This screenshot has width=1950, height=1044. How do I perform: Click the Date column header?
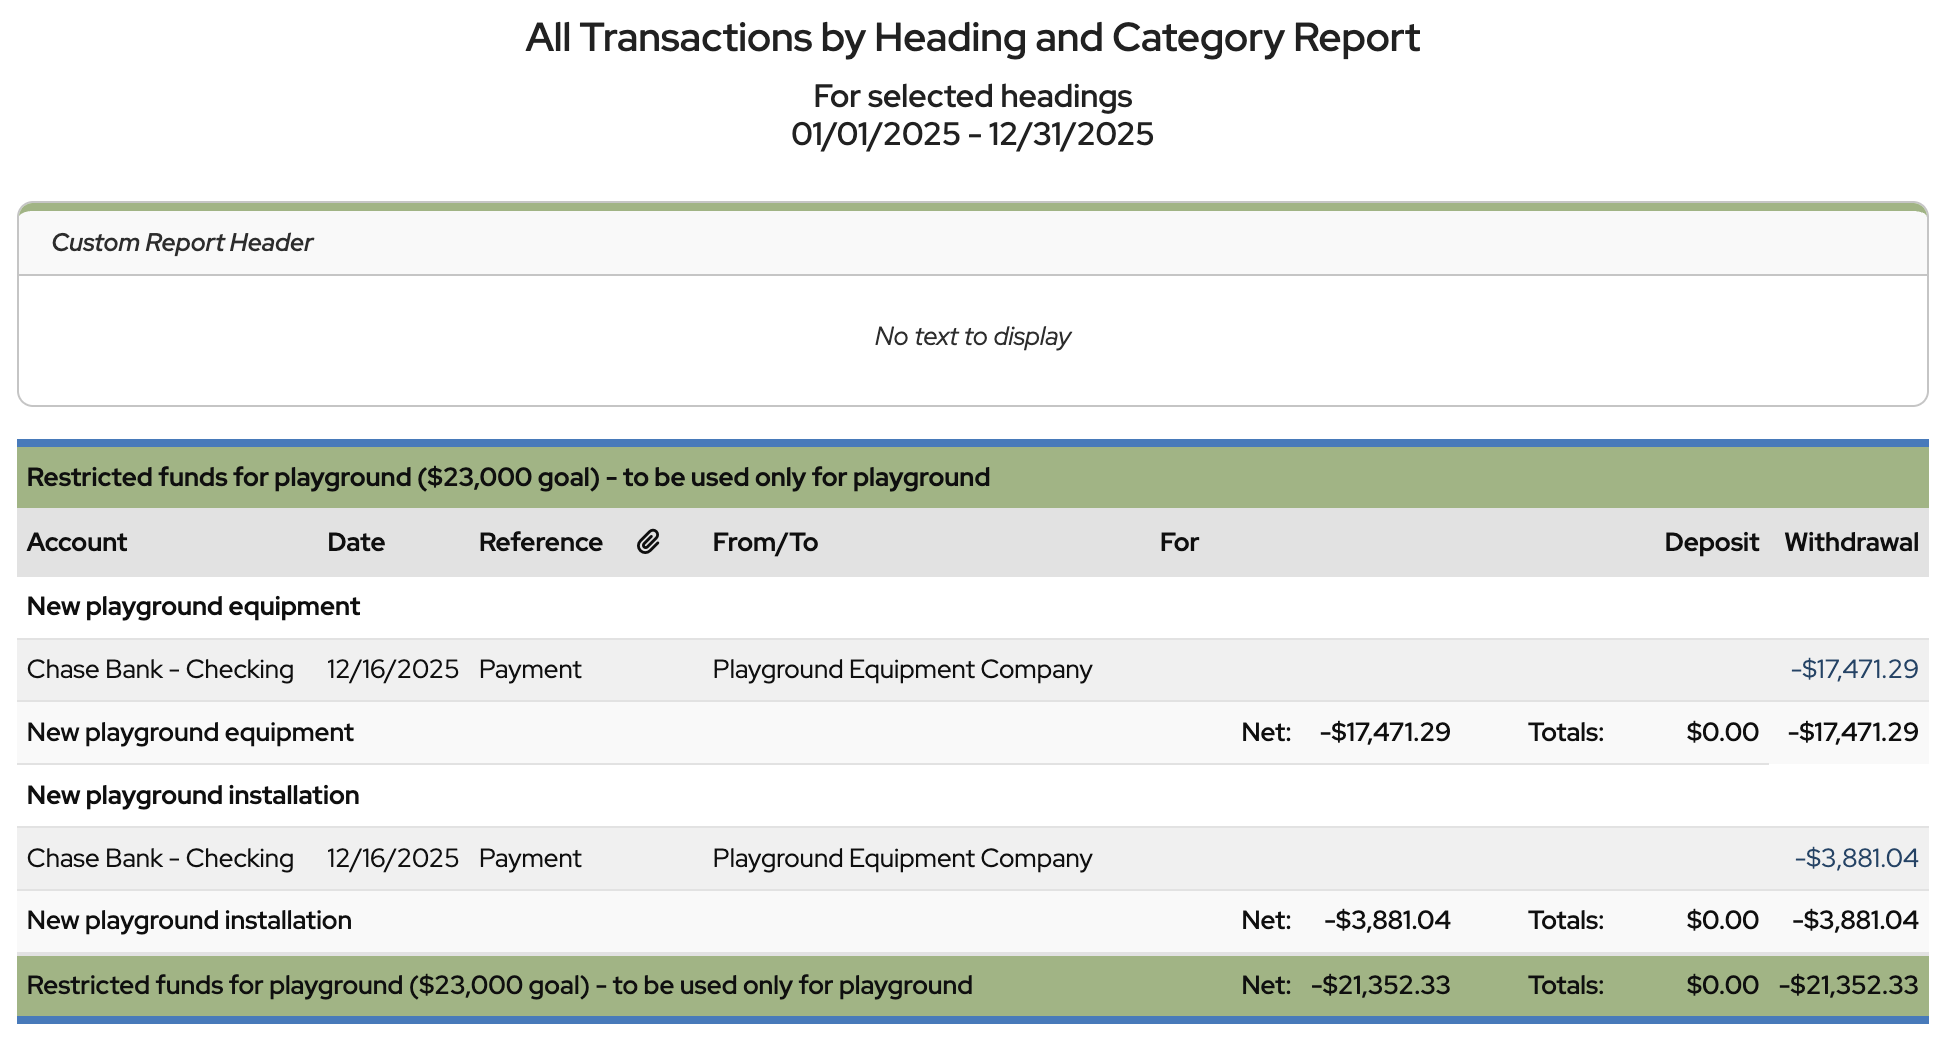tap(356, 542)
